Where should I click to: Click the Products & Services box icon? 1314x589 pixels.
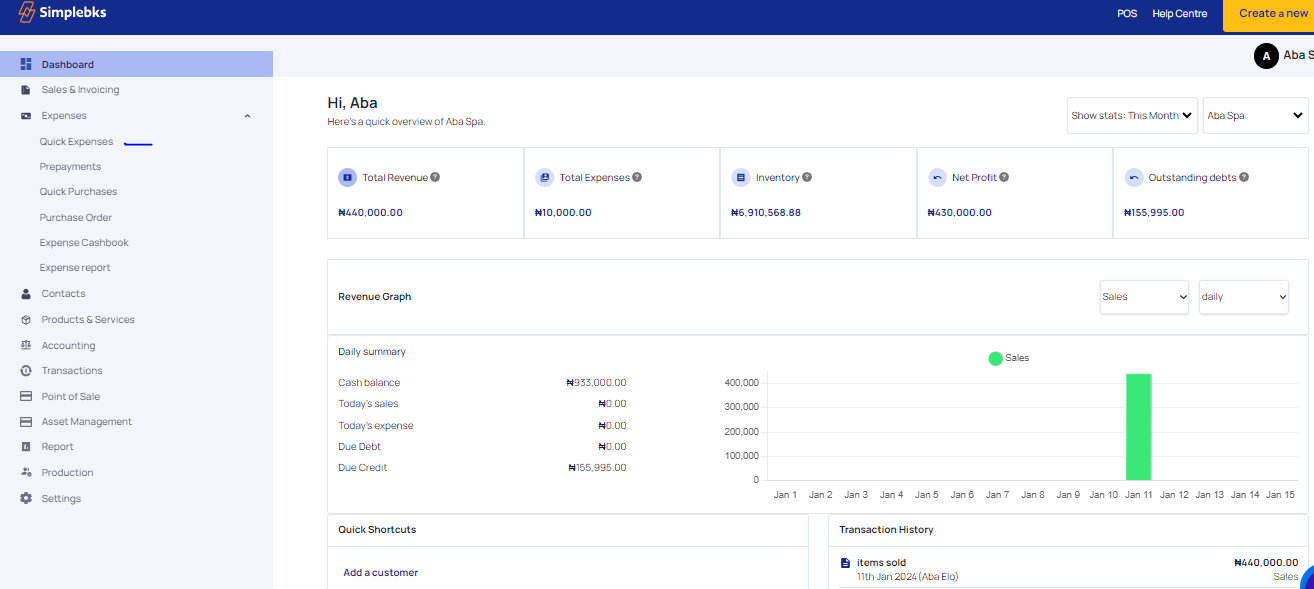coord(26,320)
